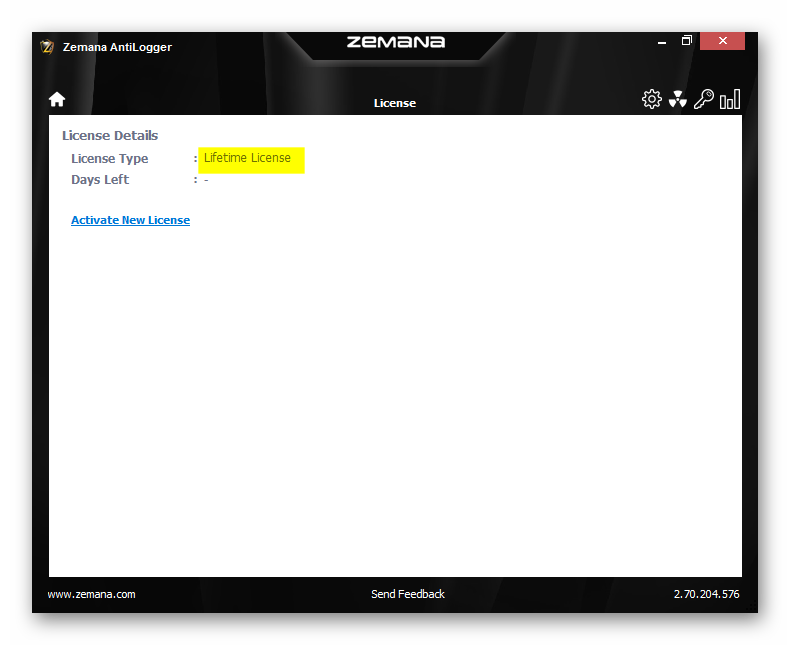Click the Zemana AntiLogger app logo icon

(x=47, y=47)
